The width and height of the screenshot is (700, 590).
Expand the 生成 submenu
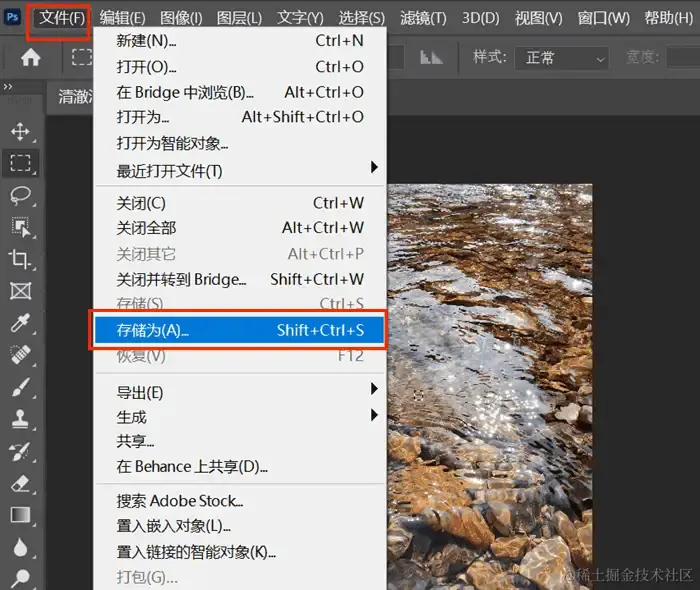coord(240,417)
